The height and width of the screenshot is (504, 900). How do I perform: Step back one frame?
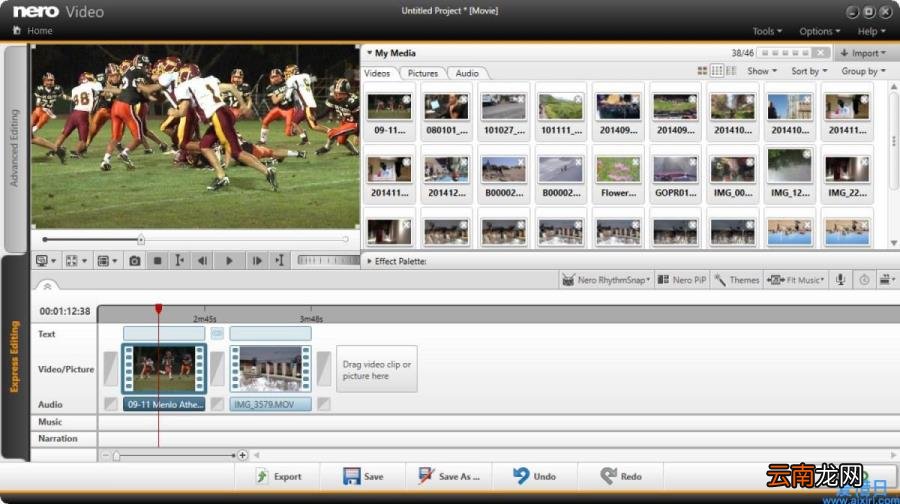click(x=202, y=261)
